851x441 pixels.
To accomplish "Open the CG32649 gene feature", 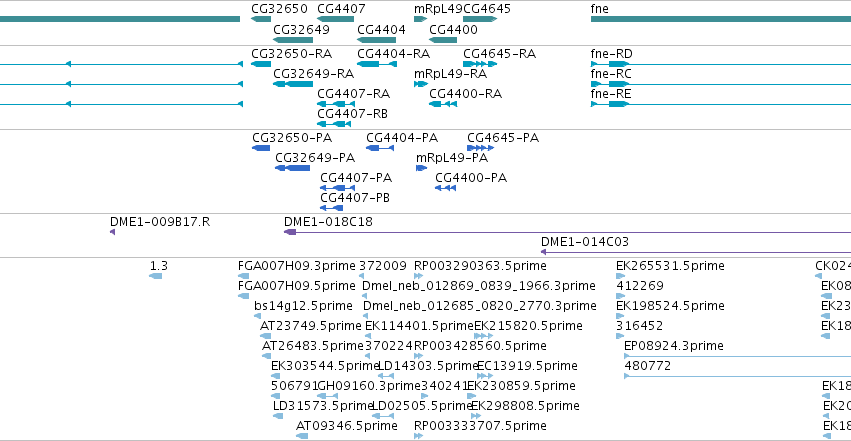I will (293, 40).
